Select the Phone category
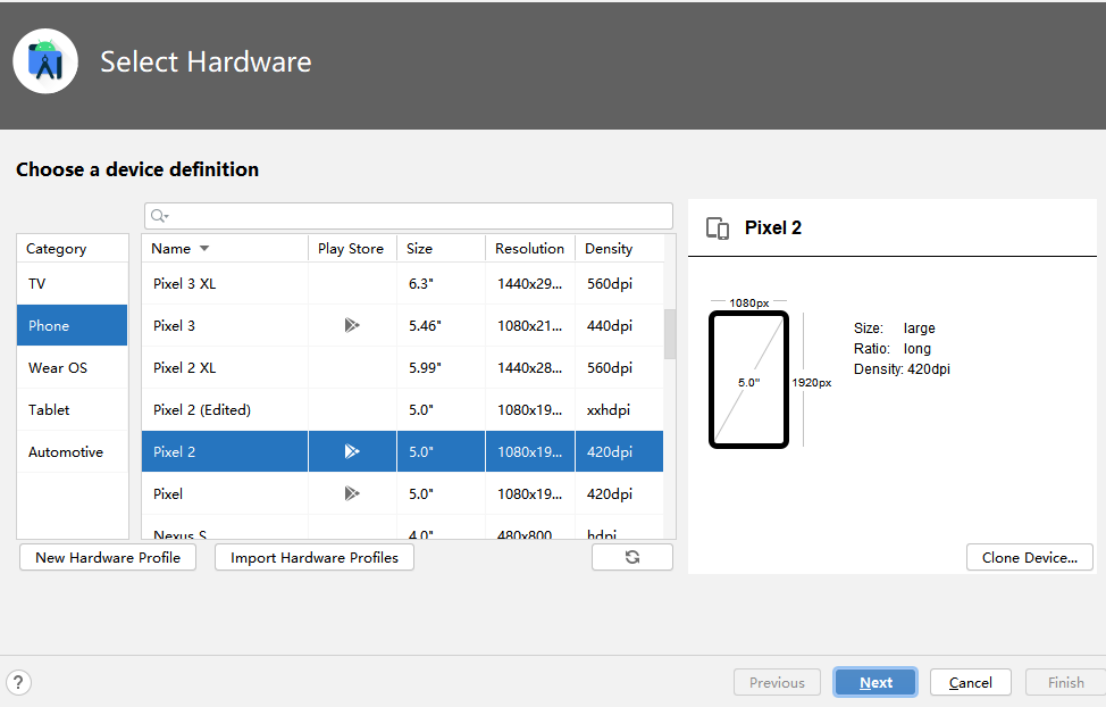This screenshot has height=707, width=1107. pyautogui.click(x=72, y=326)
